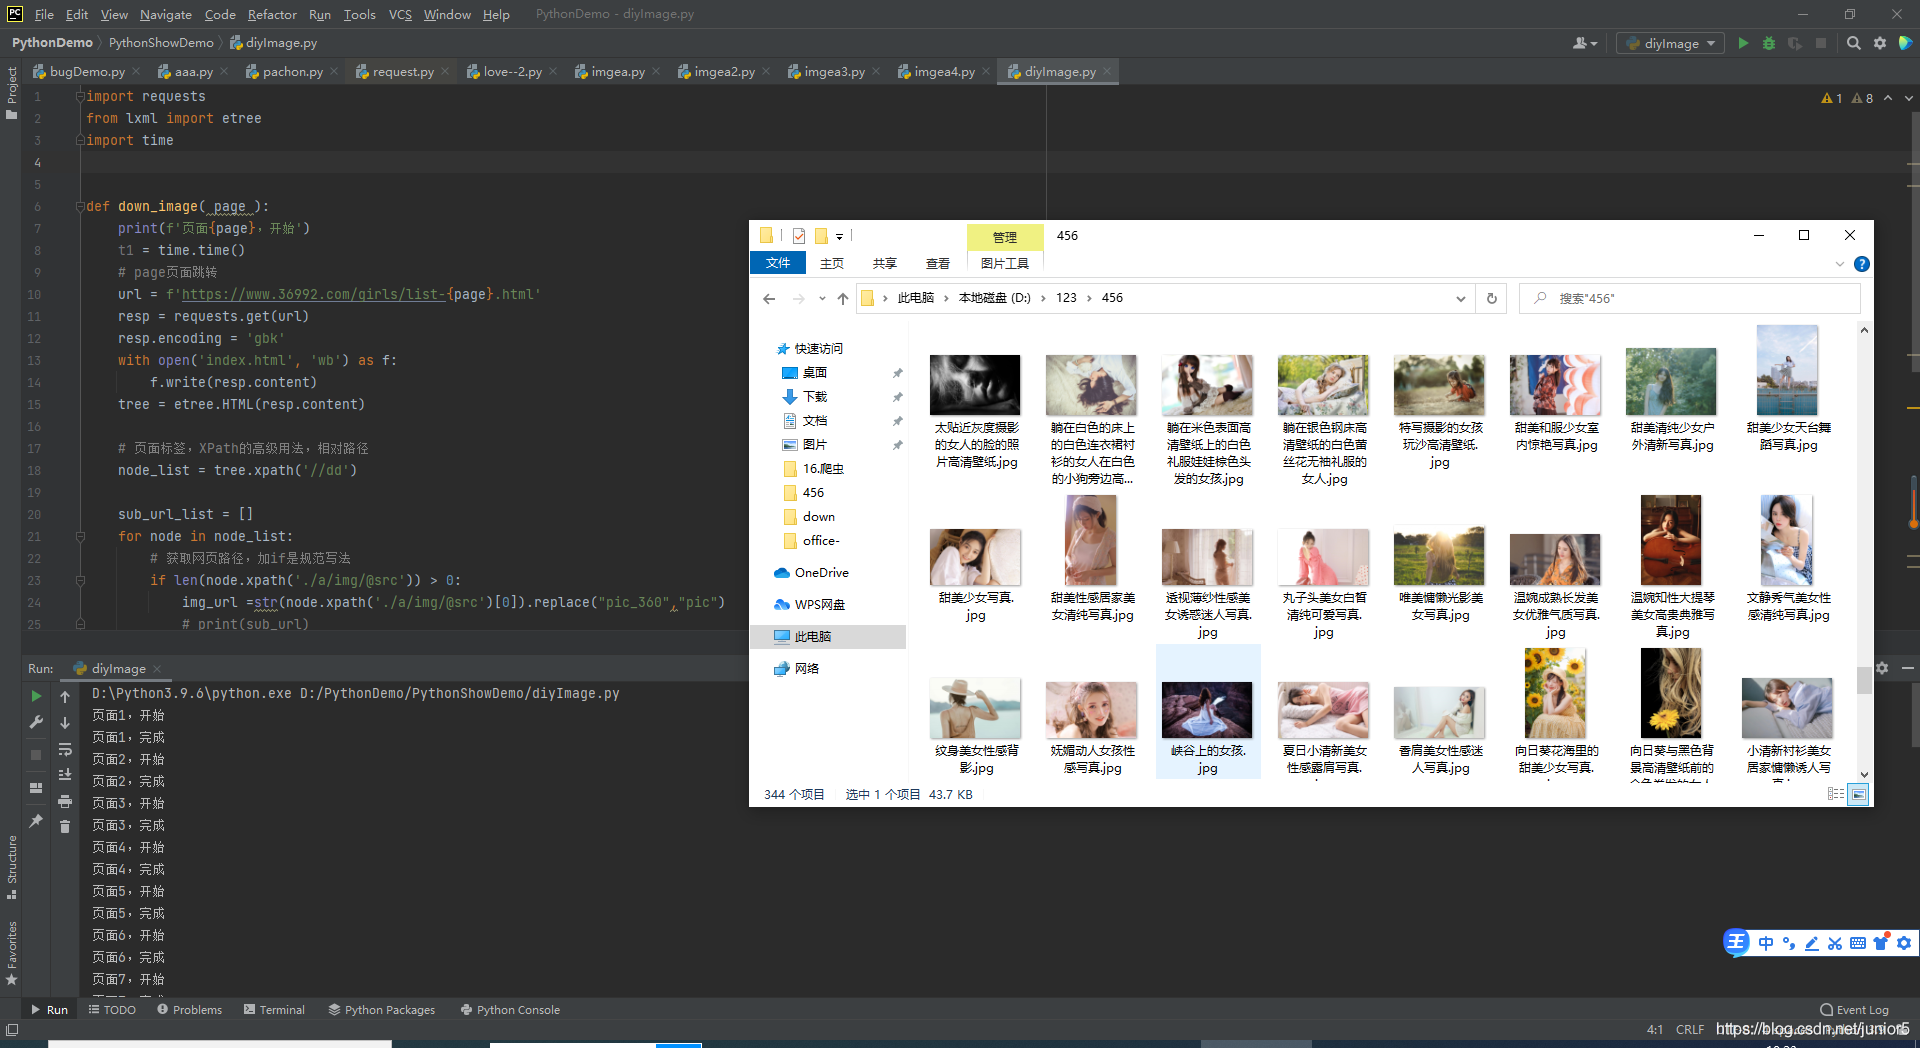Open the Terminal tool window
The image size is (1920, 1048).
click(274, 1010)
